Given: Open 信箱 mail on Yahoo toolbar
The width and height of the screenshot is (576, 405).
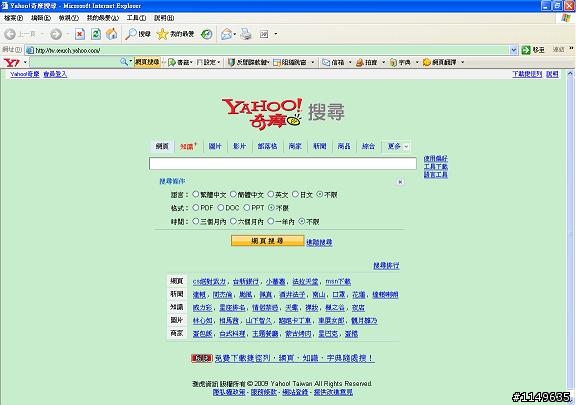Looking at the screenshot, I should click(333, 62).
